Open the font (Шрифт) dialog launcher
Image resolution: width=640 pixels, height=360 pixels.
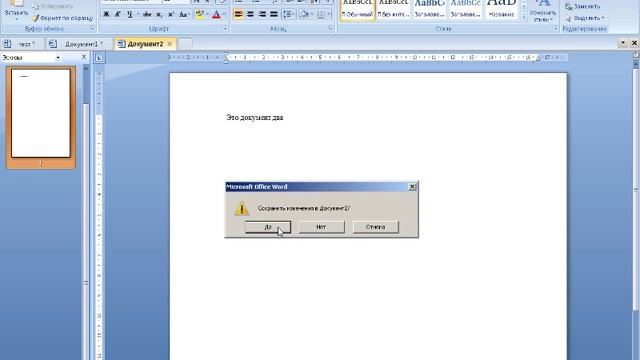225,29
